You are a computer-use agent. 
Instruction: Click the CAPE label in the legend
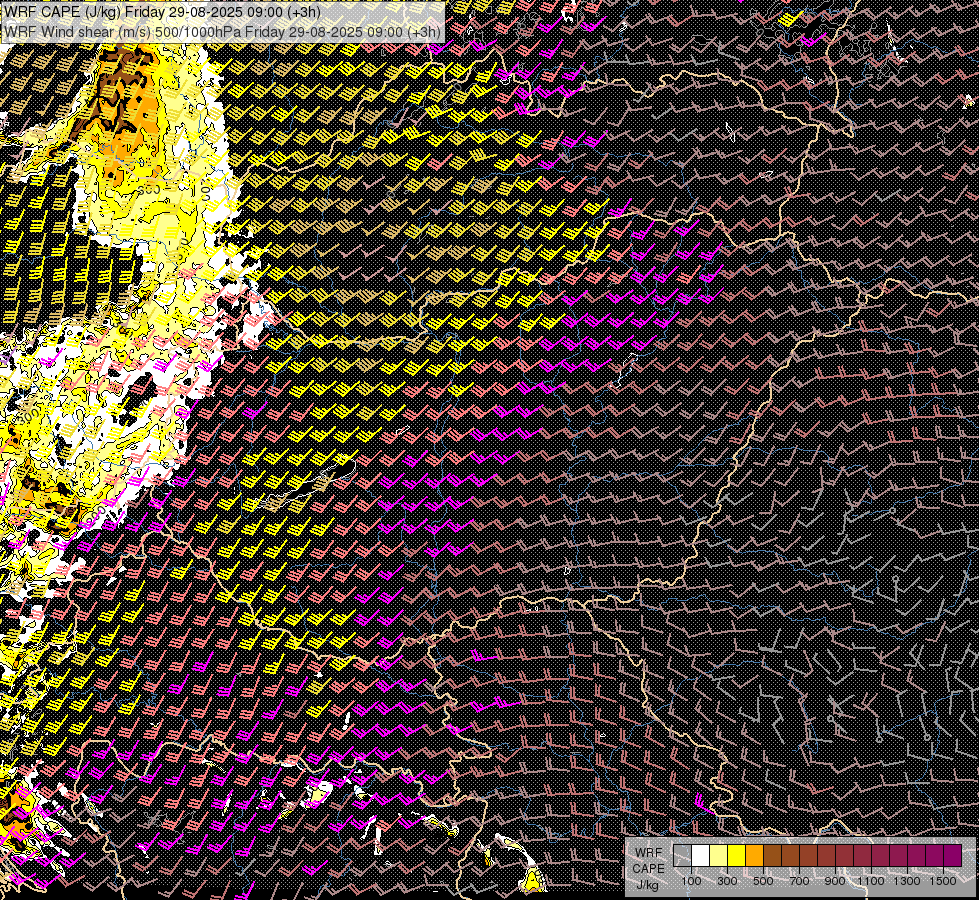coord(649,869)
